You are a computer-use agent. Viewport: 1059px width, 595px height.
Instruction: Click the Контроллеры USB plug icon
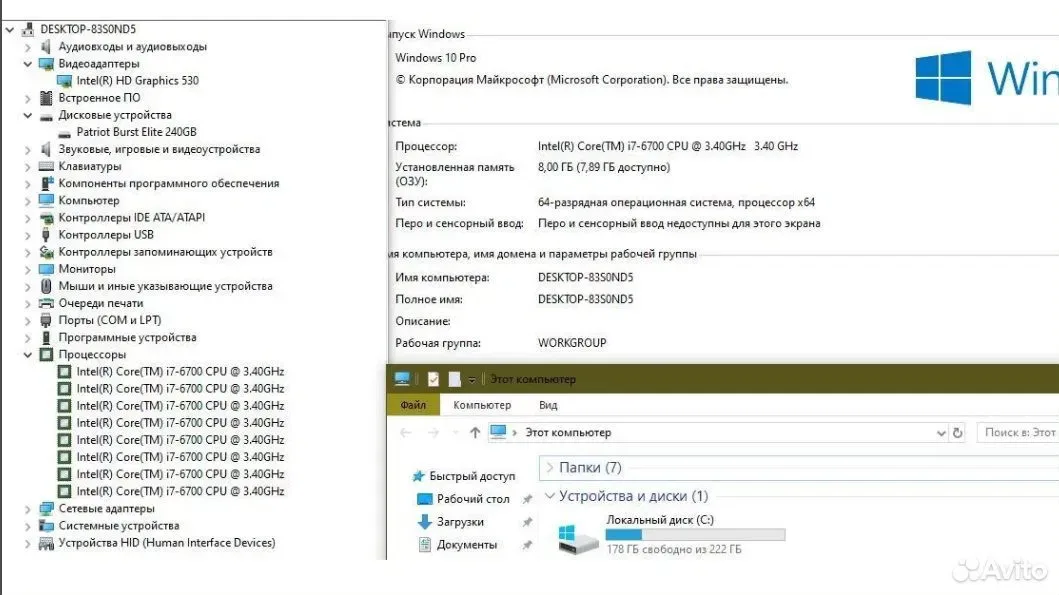coord(46,235)
